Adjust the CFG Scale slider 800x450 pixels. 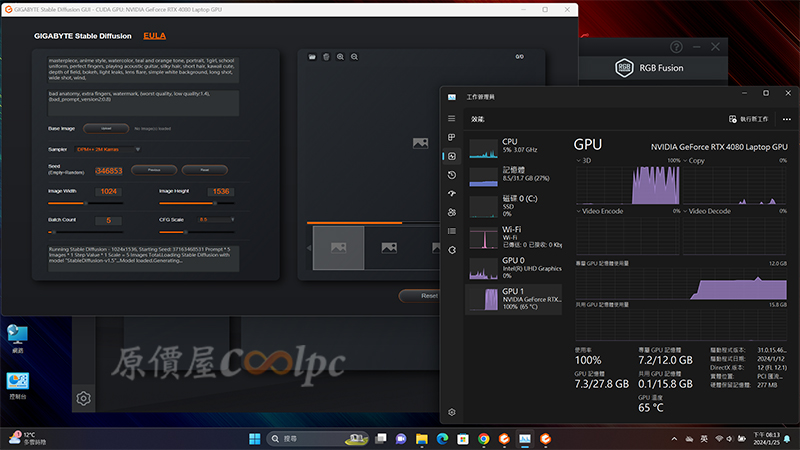[197, 232]
